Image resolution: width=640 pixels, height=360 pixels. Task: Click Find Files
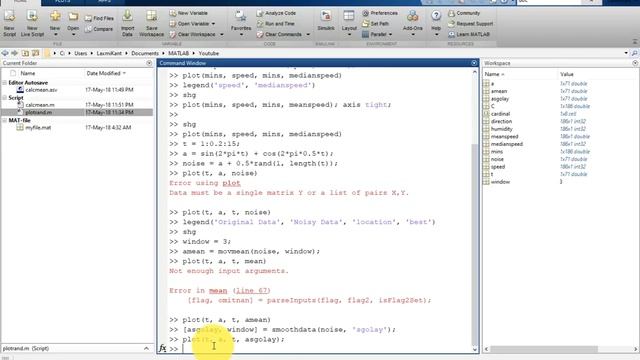tap(99, 18)
